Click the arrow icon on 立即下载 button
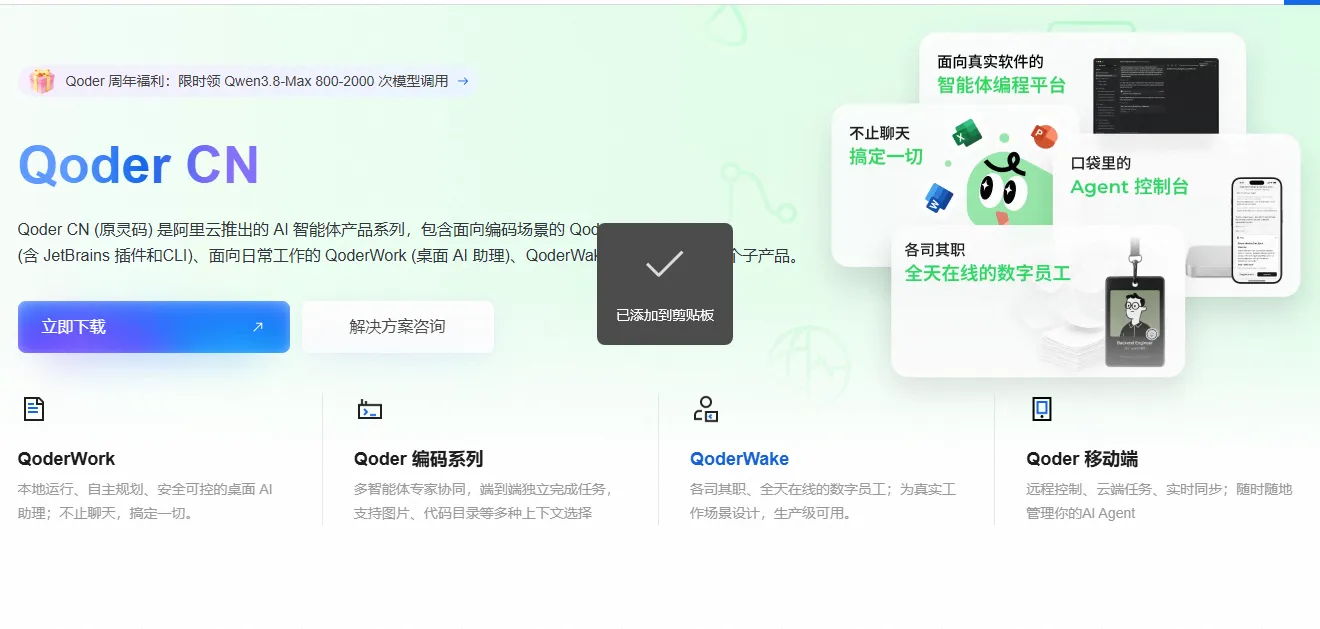The height and width of the screenshot is (629, 1320). (258, 327)
